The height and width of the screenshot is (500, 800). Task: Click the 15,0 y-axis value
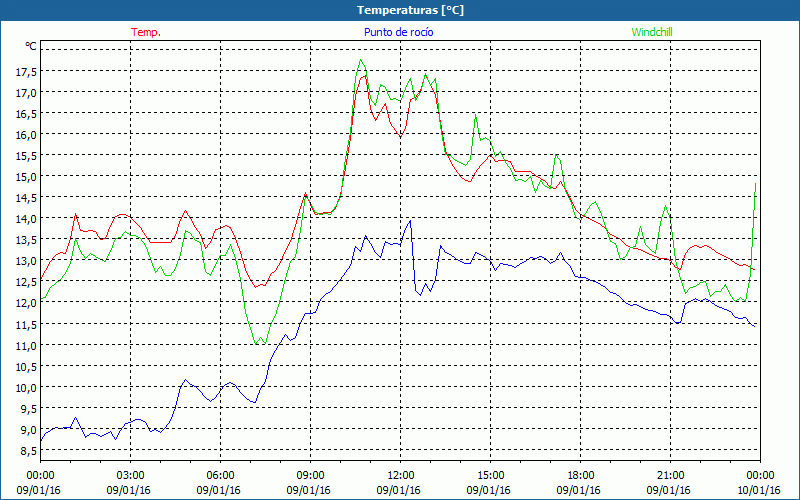tap(26, 177)
